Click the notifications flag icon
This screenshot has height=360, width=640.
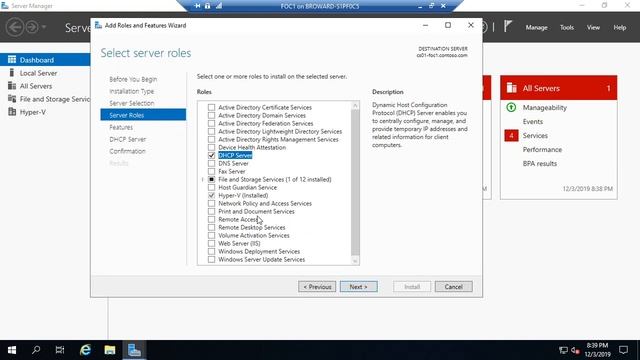point(507,27)
